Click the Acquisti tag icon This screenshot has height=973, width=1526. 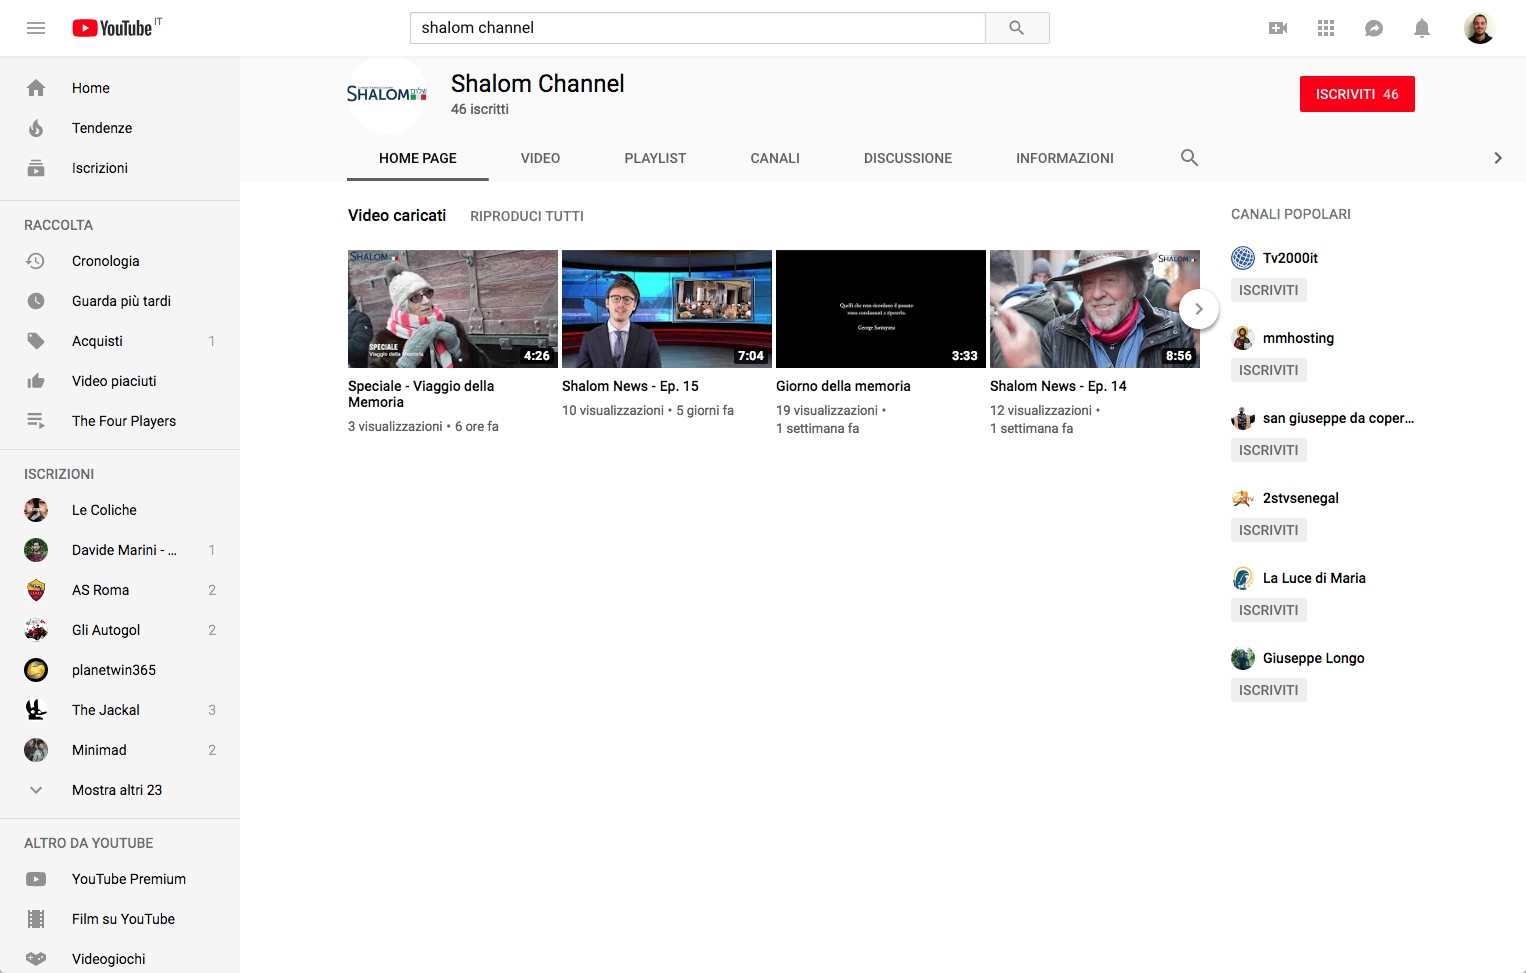(x=36, y=341)
